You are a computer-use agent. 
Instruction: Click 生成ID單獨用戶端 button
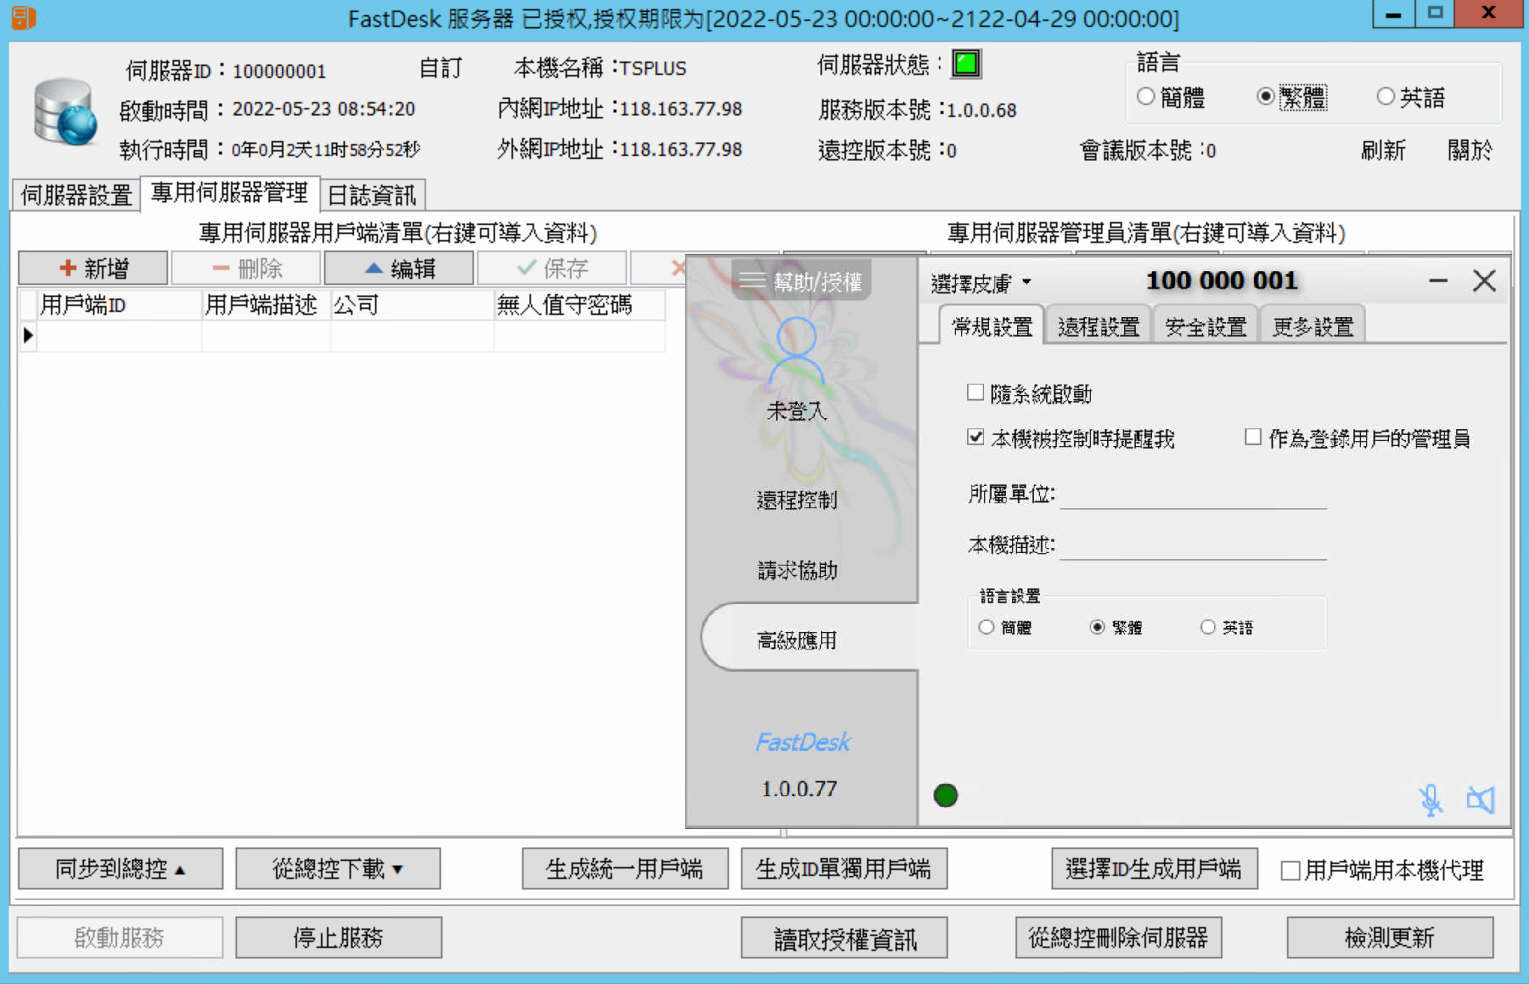click(844, 869)
